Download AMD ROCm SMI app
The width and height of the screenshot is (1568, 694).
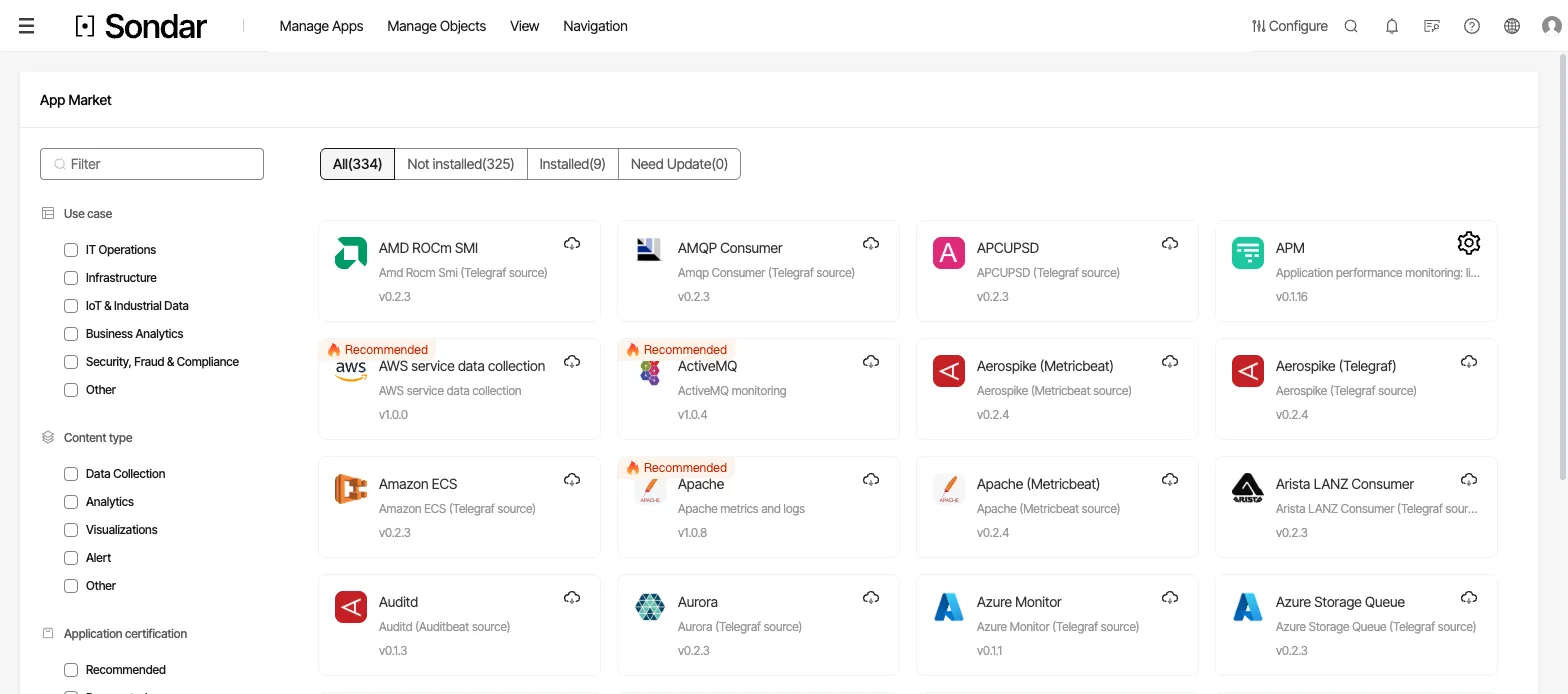(x=572, y=244)
